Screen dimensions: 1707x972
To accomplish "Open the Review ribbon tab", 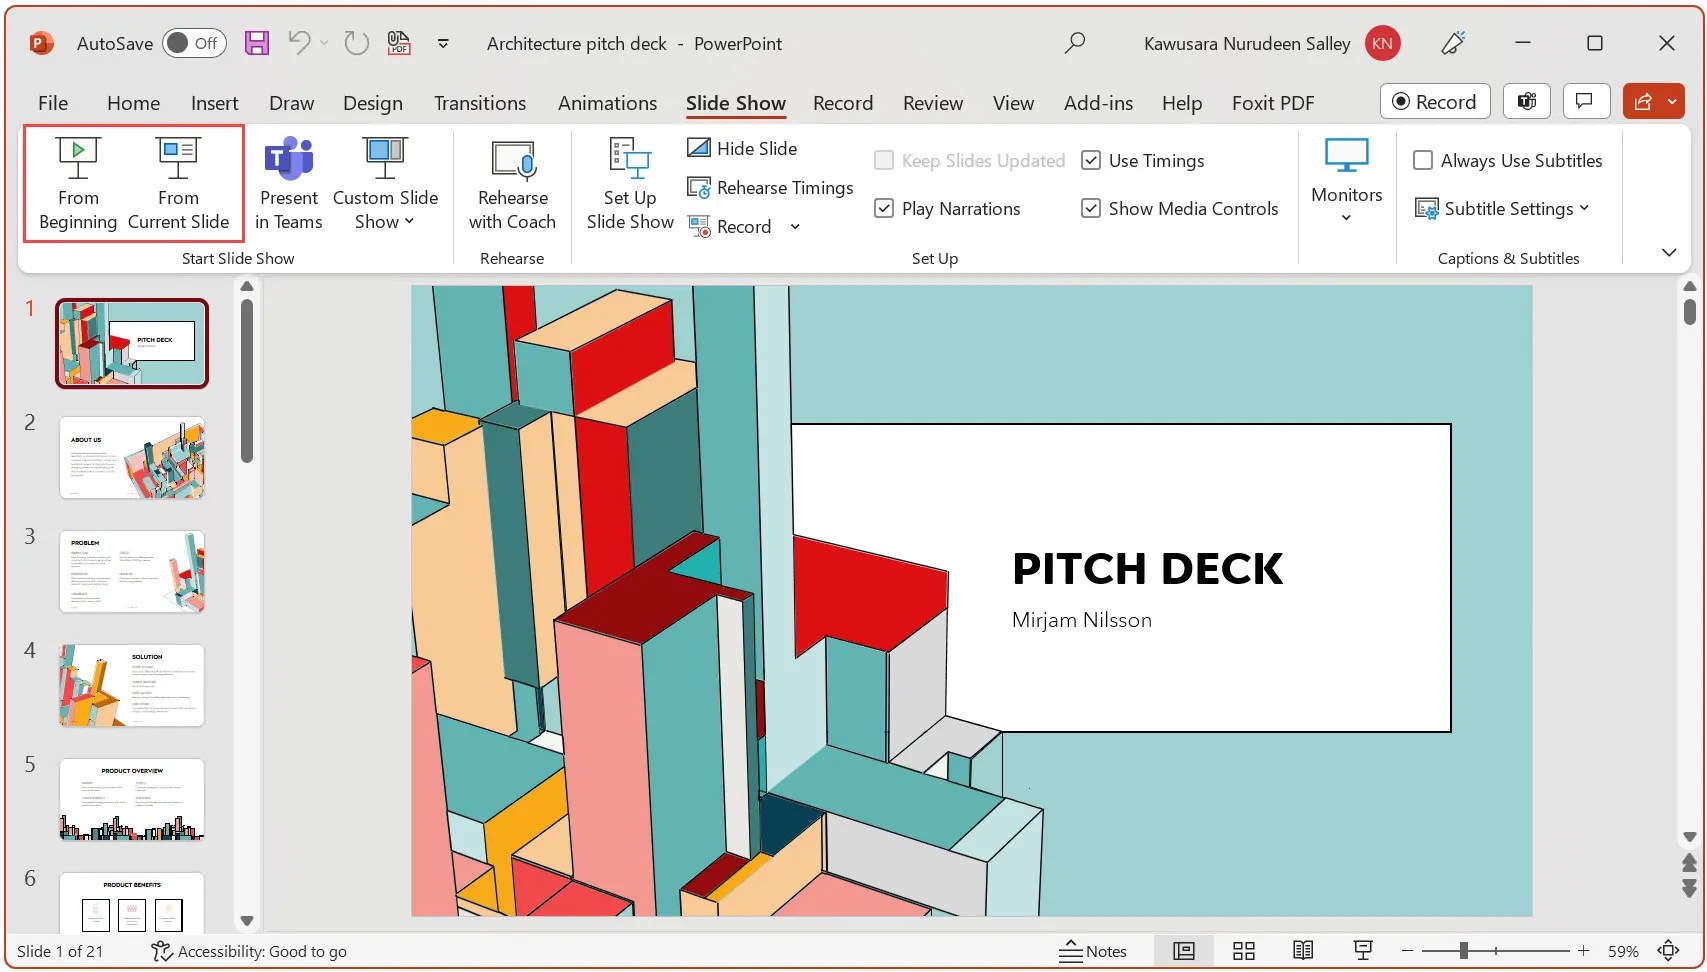I will click(x=932, y=103).
